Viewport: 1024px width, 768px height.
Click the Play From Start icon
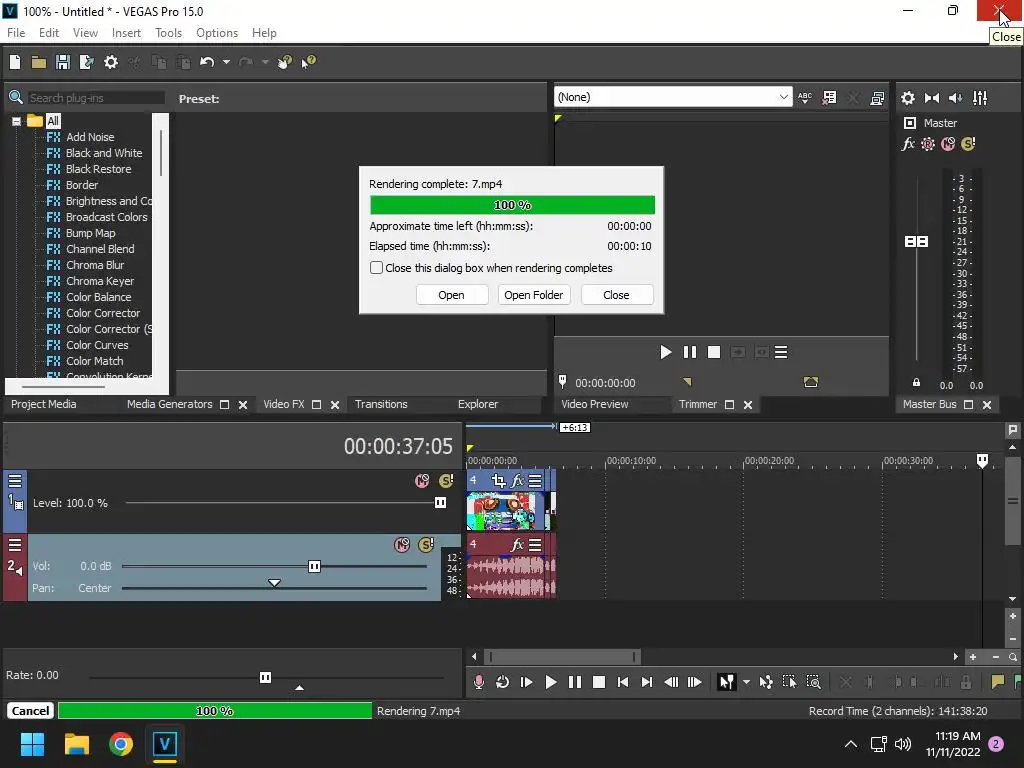[x=526, y=682]
